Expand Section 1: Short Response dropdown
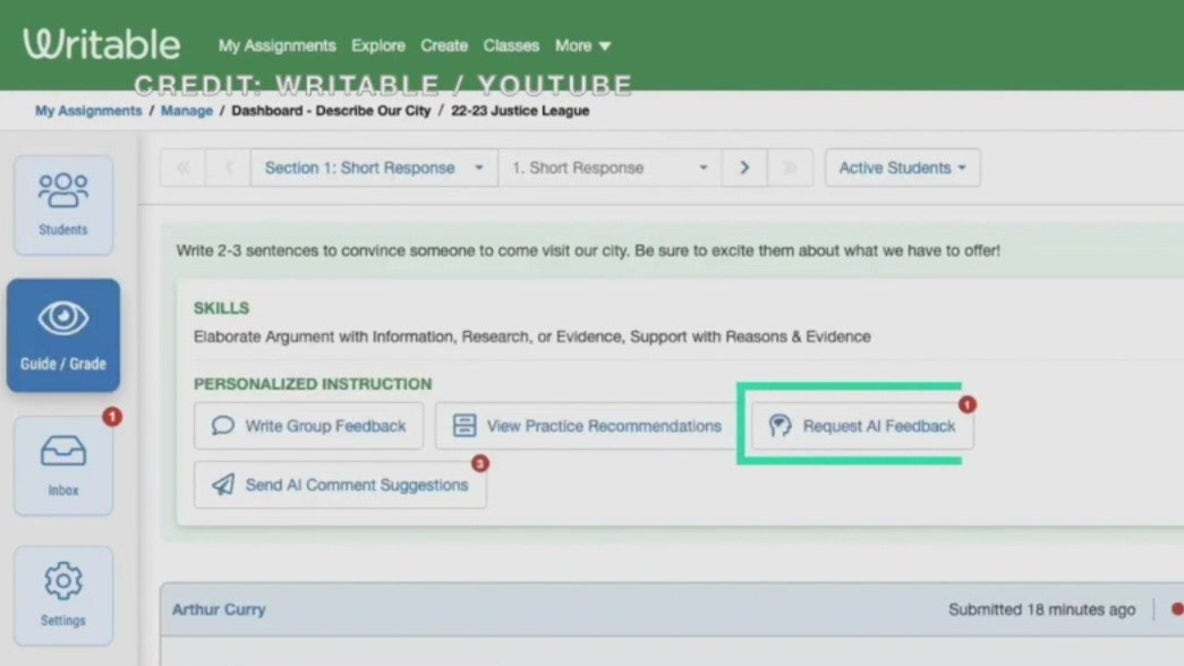This screenshot has height=666, width=1184. pos(373,168)
